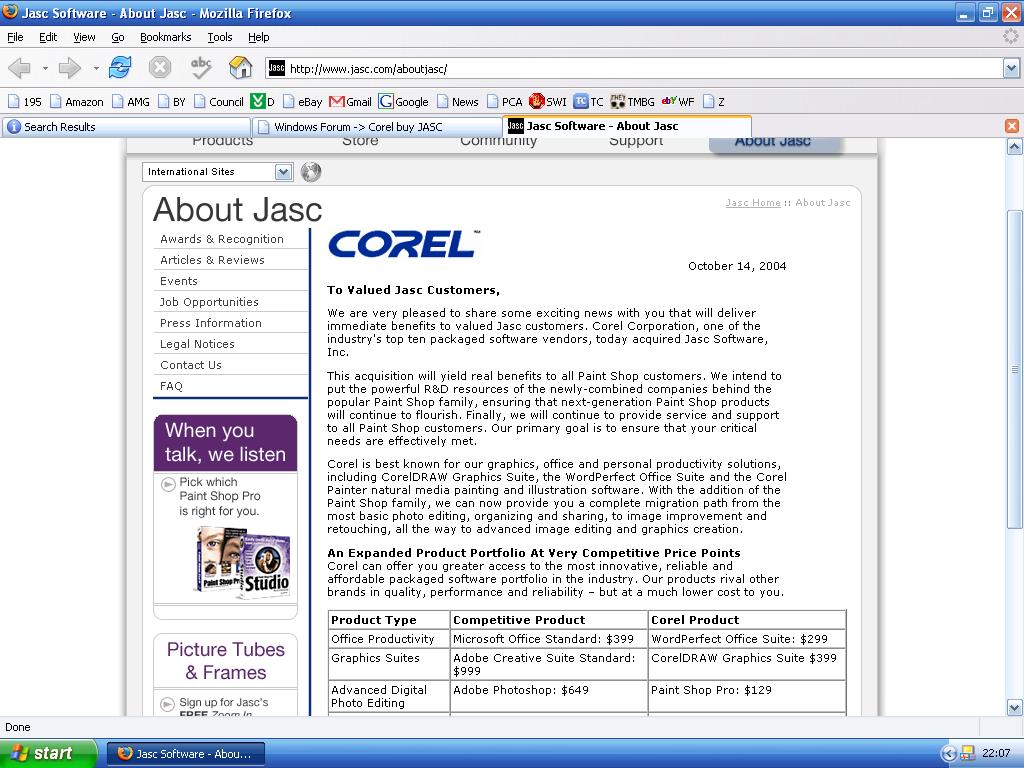
Task: Open the Events sidebar link
Action: (179, 281)
